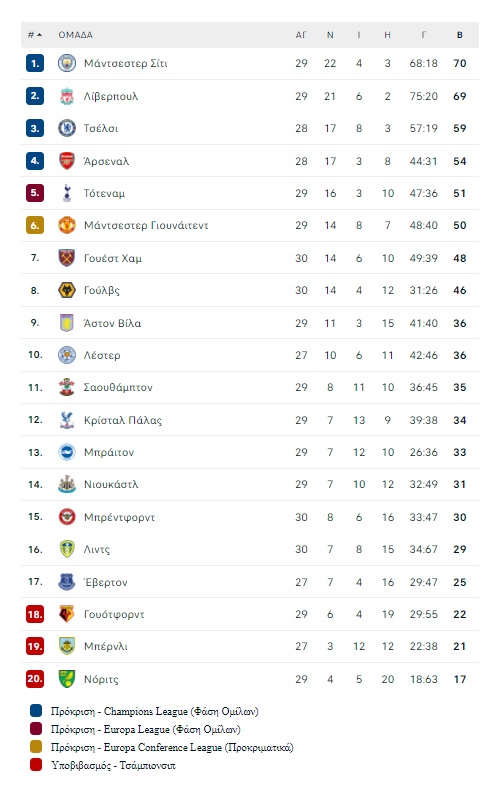Click the Liverpool club crest icon

click(x=67, y=96)
